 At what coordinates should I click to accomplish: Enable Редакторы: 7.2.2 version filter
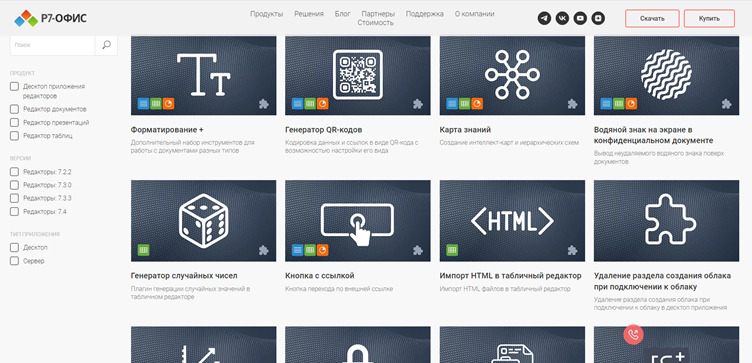pos(14,172)
